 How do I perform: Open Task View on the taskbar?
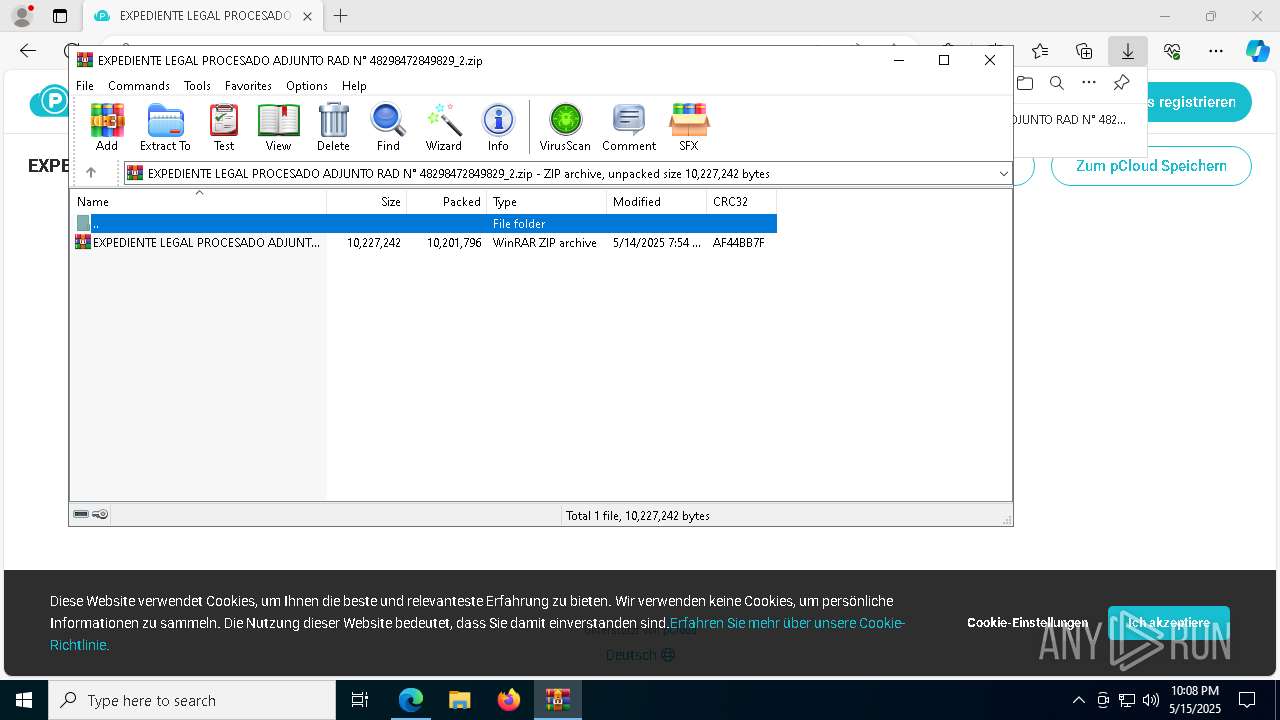[360, 700]
